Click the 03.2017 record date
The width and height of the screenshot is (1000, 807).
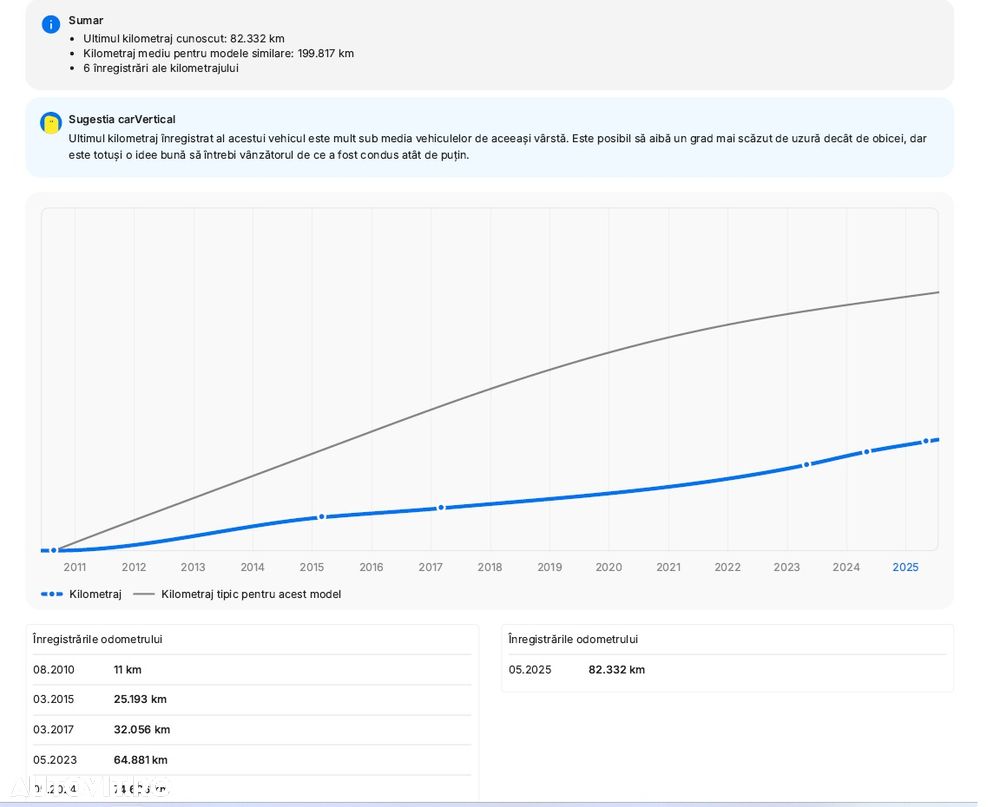[54, 729]
